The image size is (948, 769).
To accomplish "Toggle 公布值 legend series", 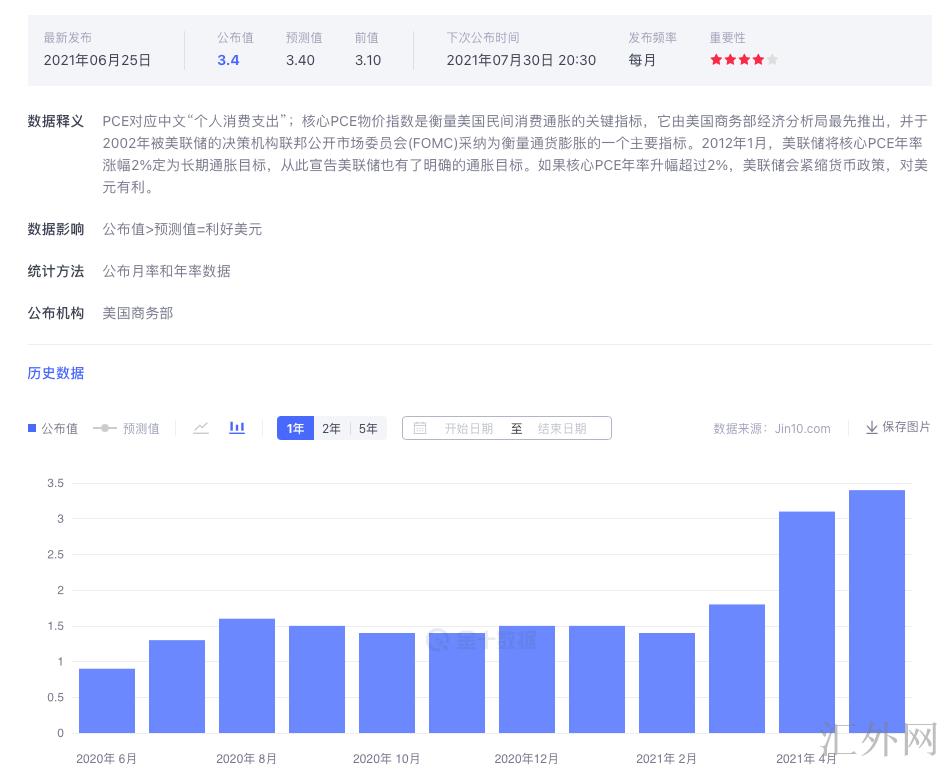I will pyautogui.click(x=53, y=428).
